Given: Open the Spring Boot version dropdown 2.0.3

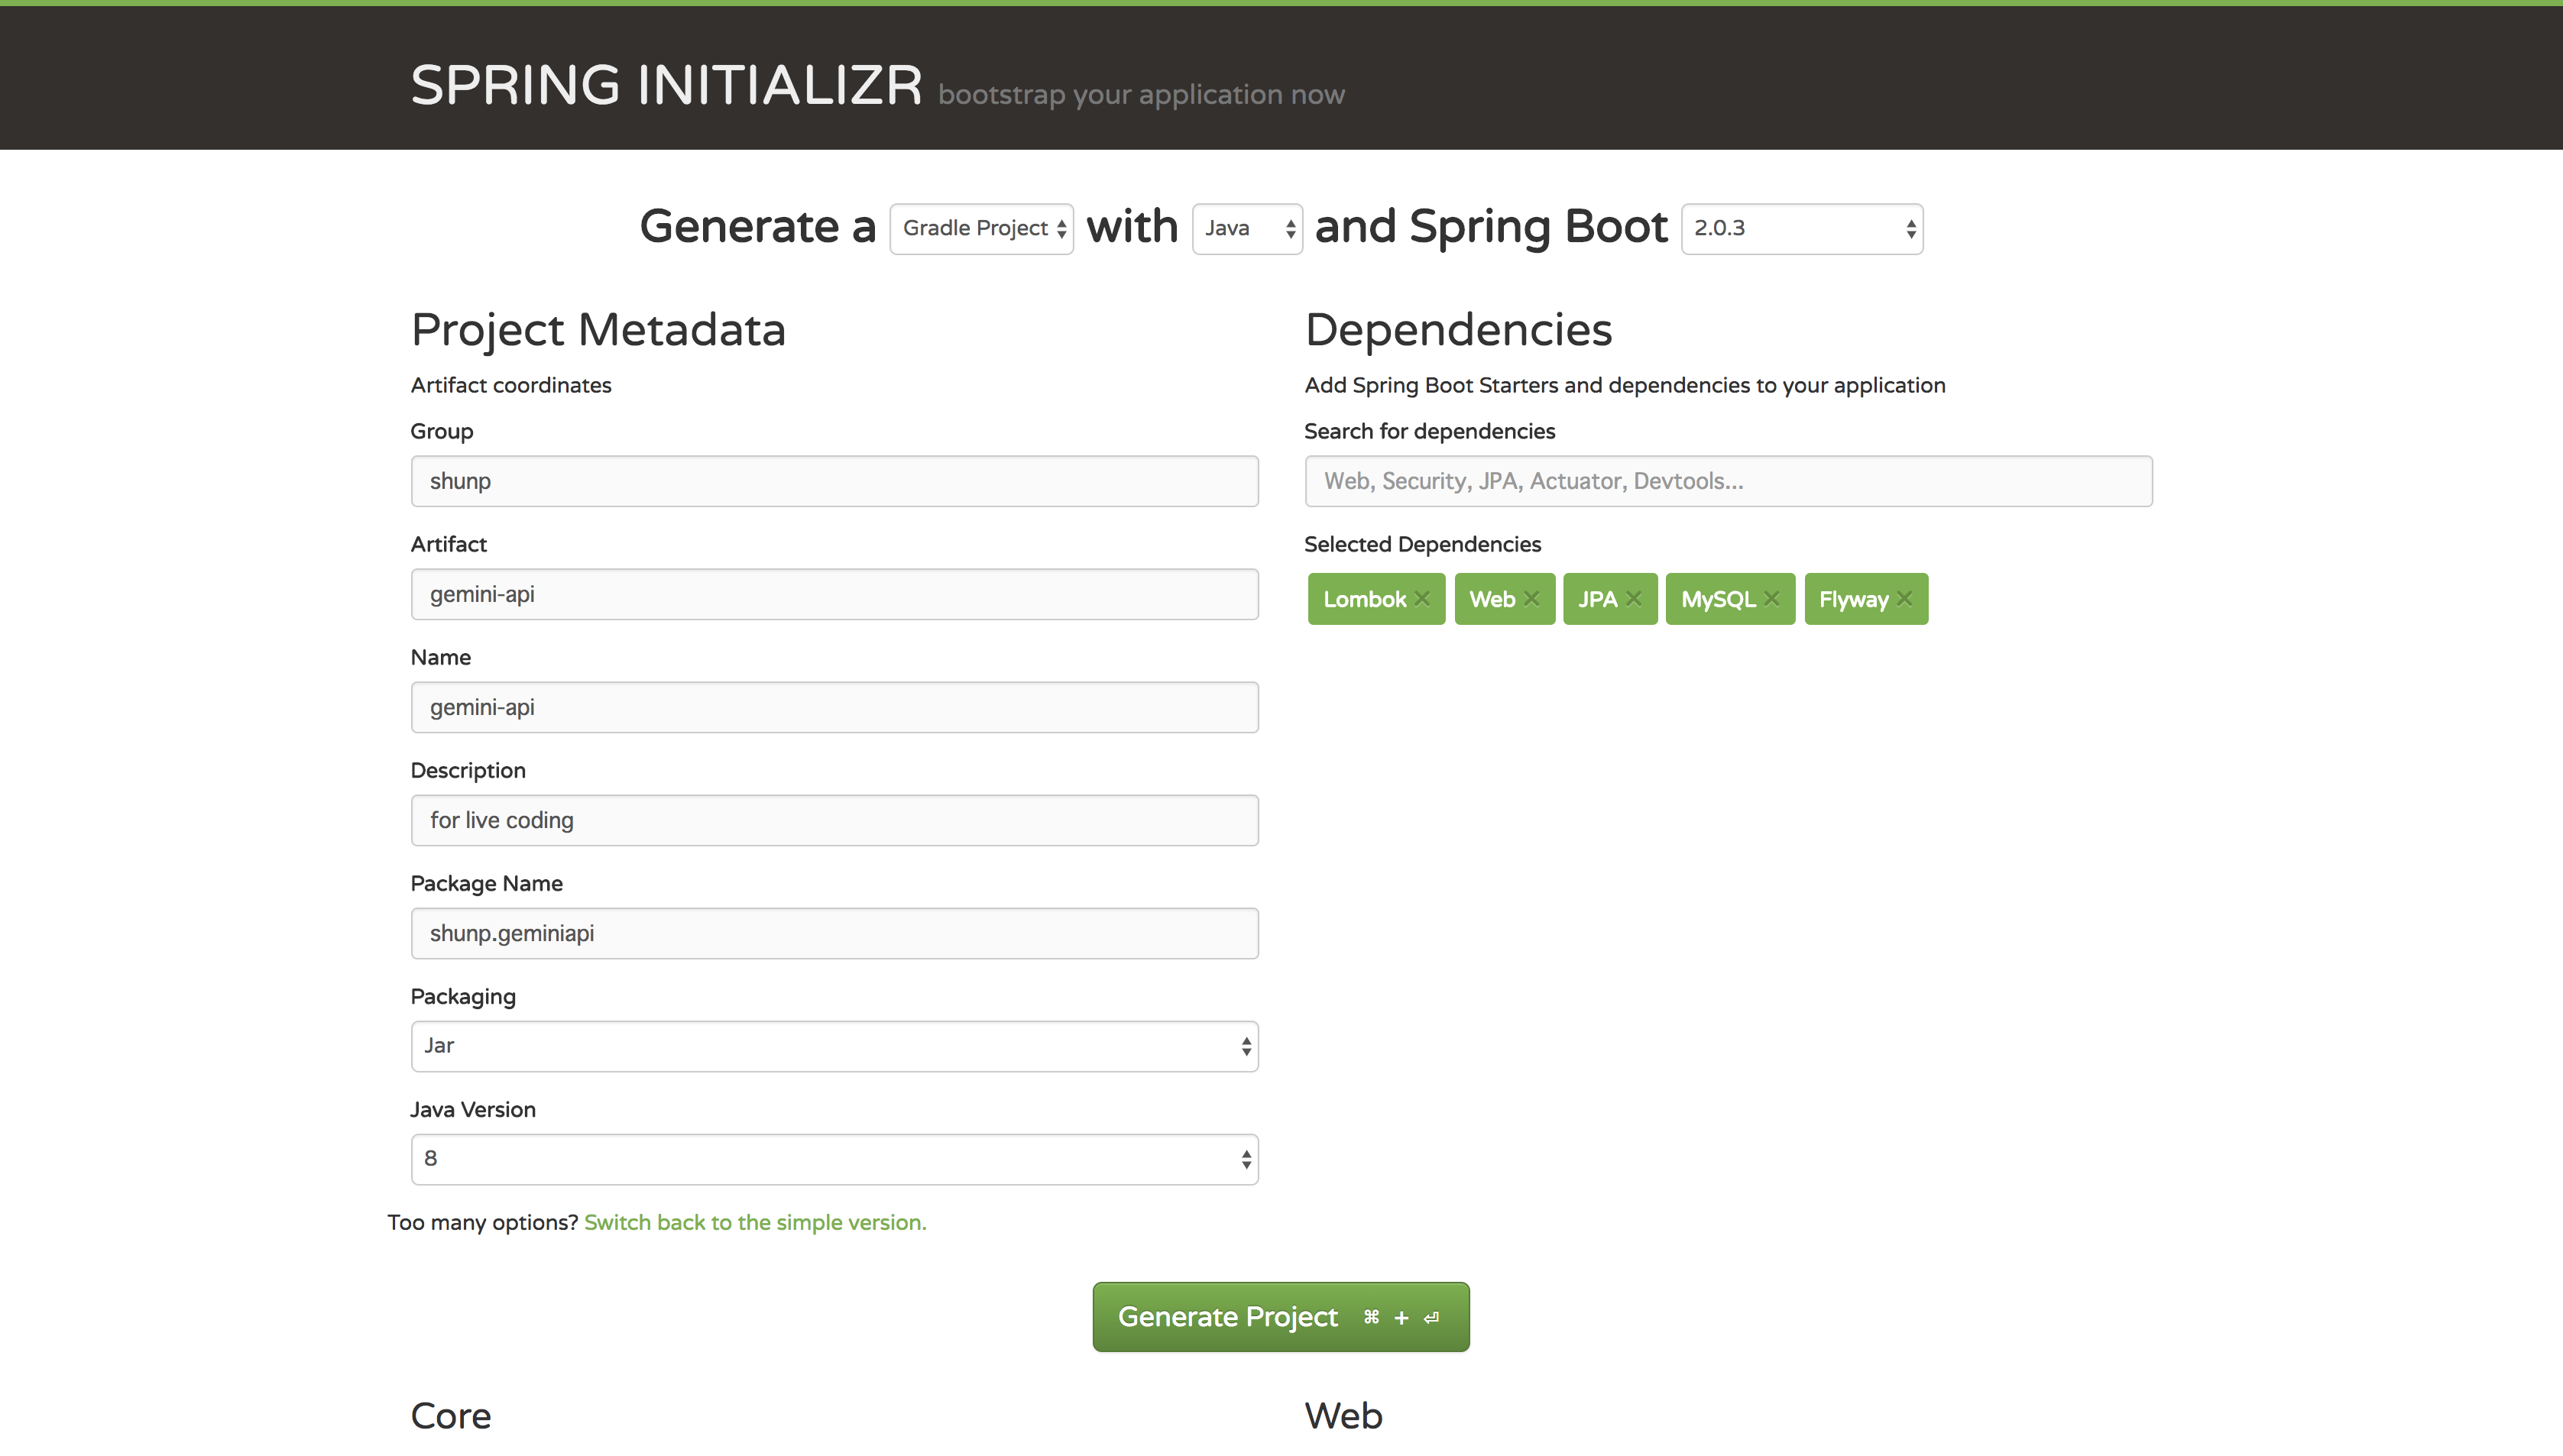Looking at the screenshot, I should 1800,228.
